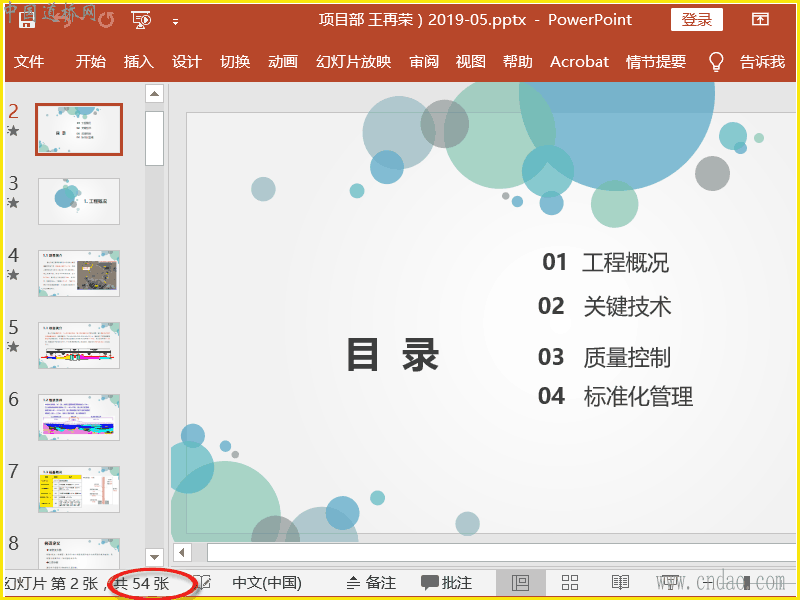
Task: Open the 文件 menu
Action: pyautogui.click(x=29, y=62)
